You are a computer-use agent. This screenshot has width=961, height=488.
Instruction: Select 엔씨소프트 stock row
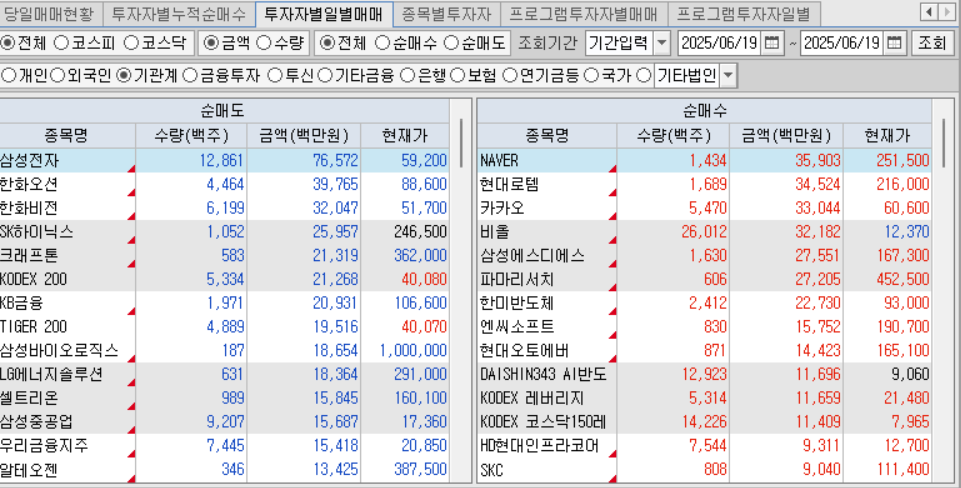[704, 327]
